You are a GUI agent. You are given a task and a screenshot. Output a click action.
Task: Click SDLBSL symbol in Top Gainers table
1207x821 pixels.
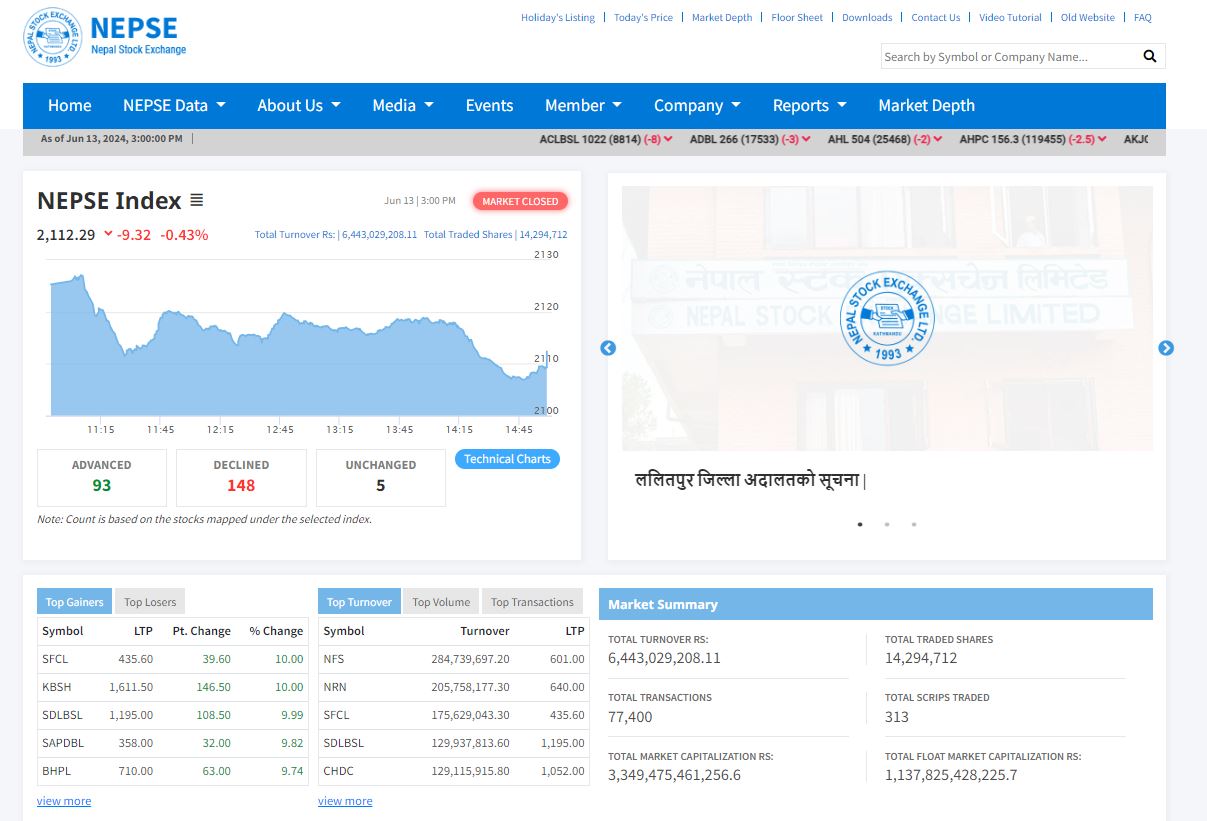(x=62, y=715)
